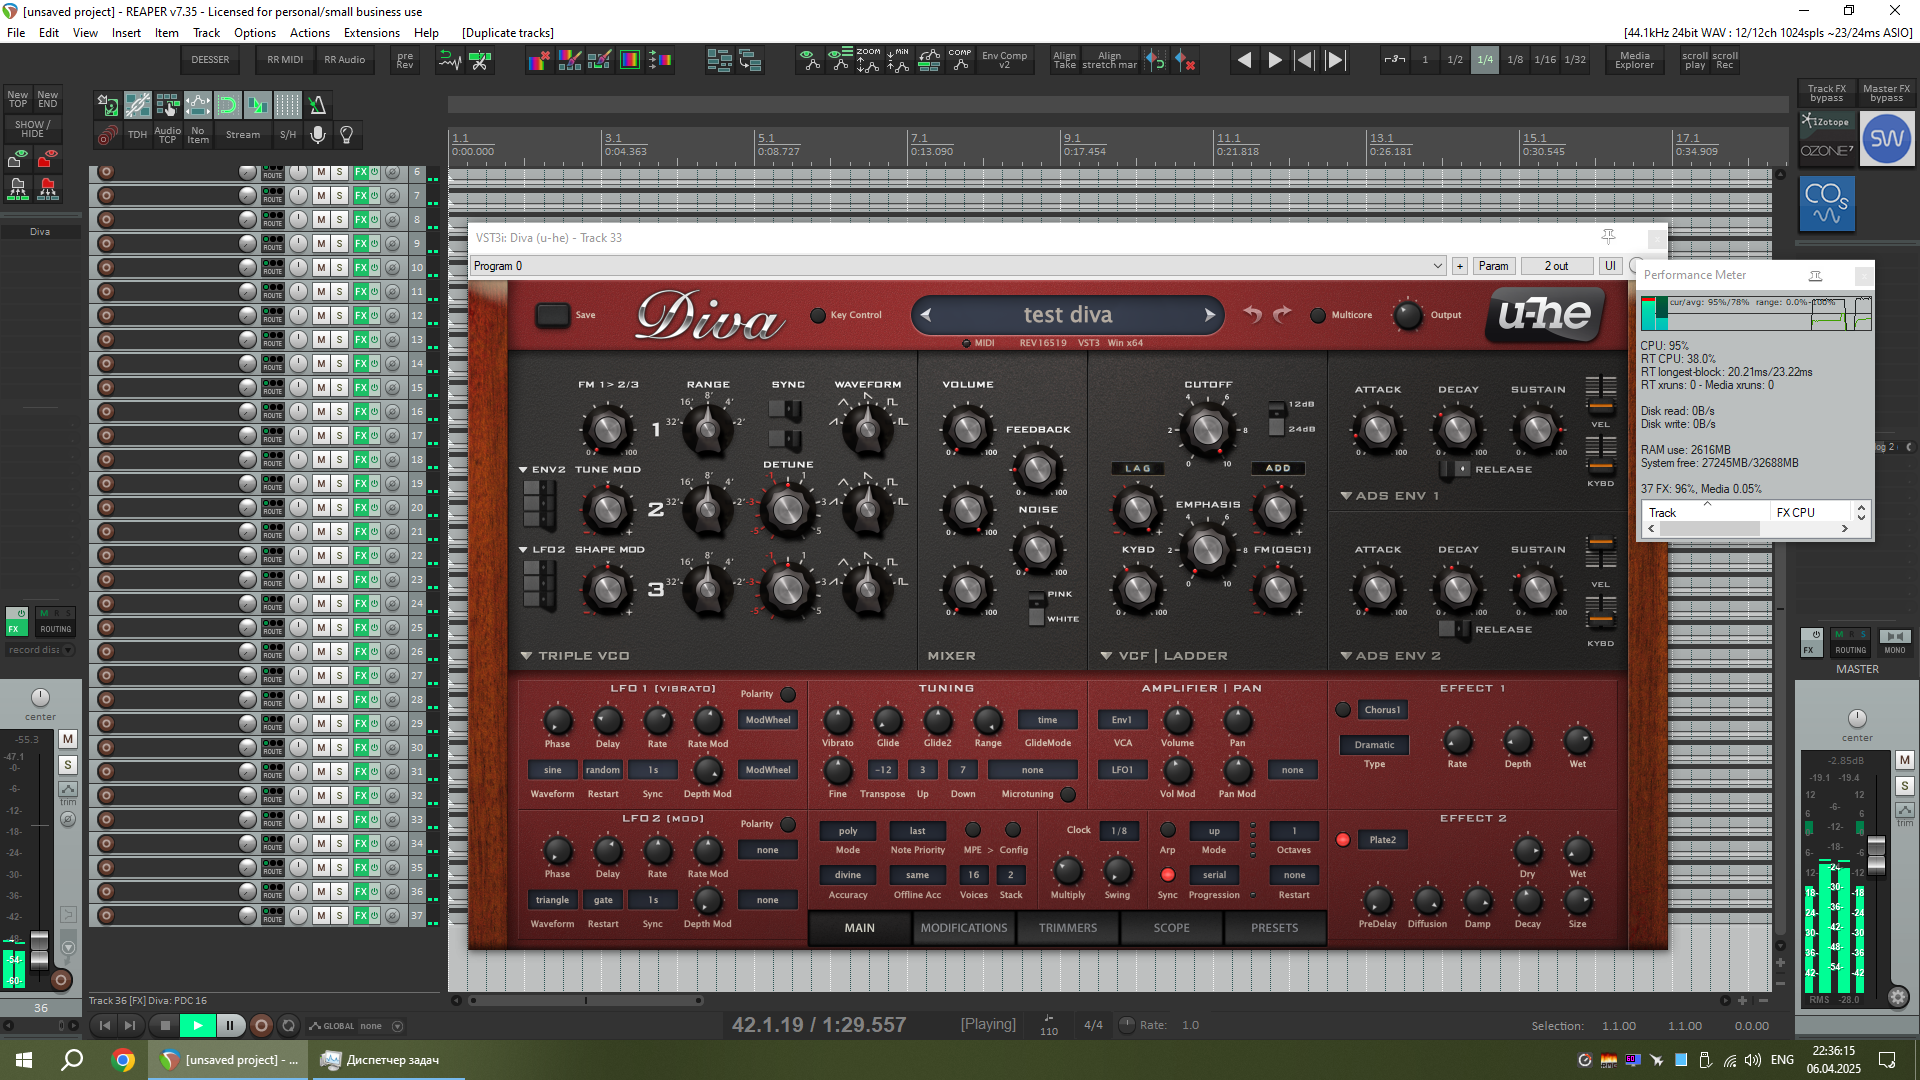Image resolution: width=1920 pixels, height=1080 pixels.
Task: Enable the Key Control toggle
Action: point(817,315)
